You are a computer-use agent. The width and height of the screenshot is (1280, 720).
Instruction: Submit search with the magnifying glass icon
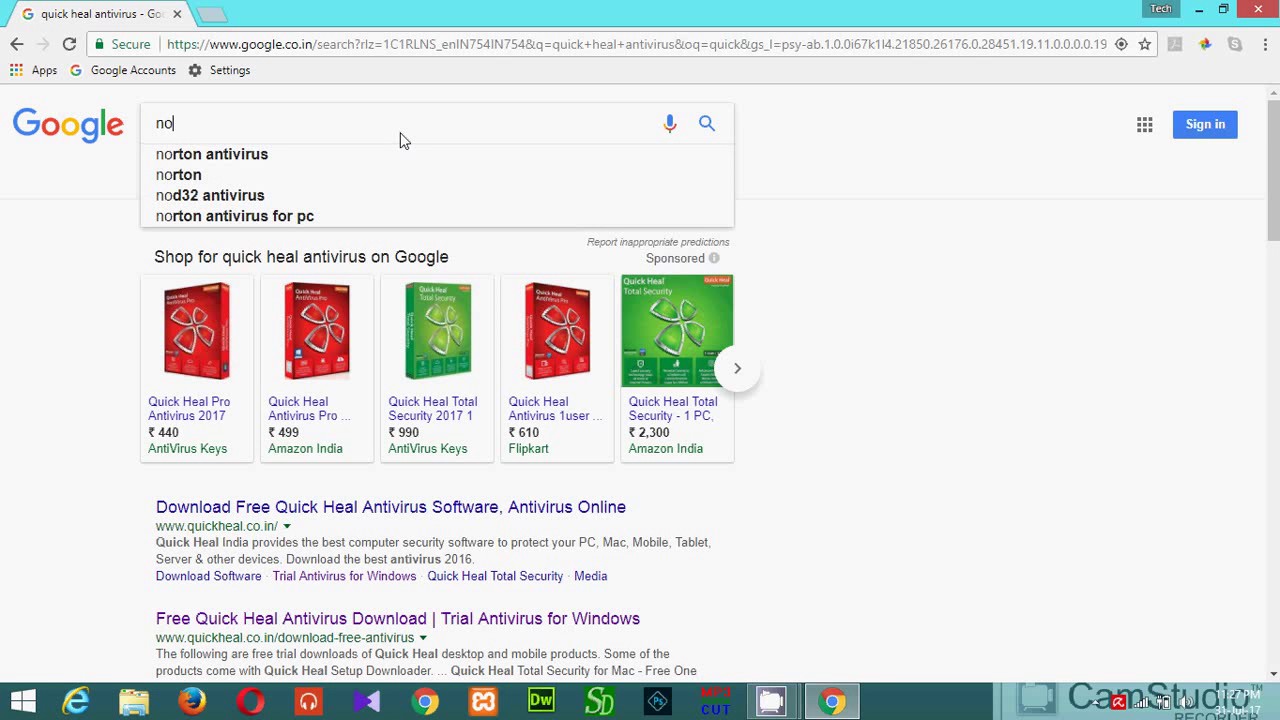(x=707, y=123)
